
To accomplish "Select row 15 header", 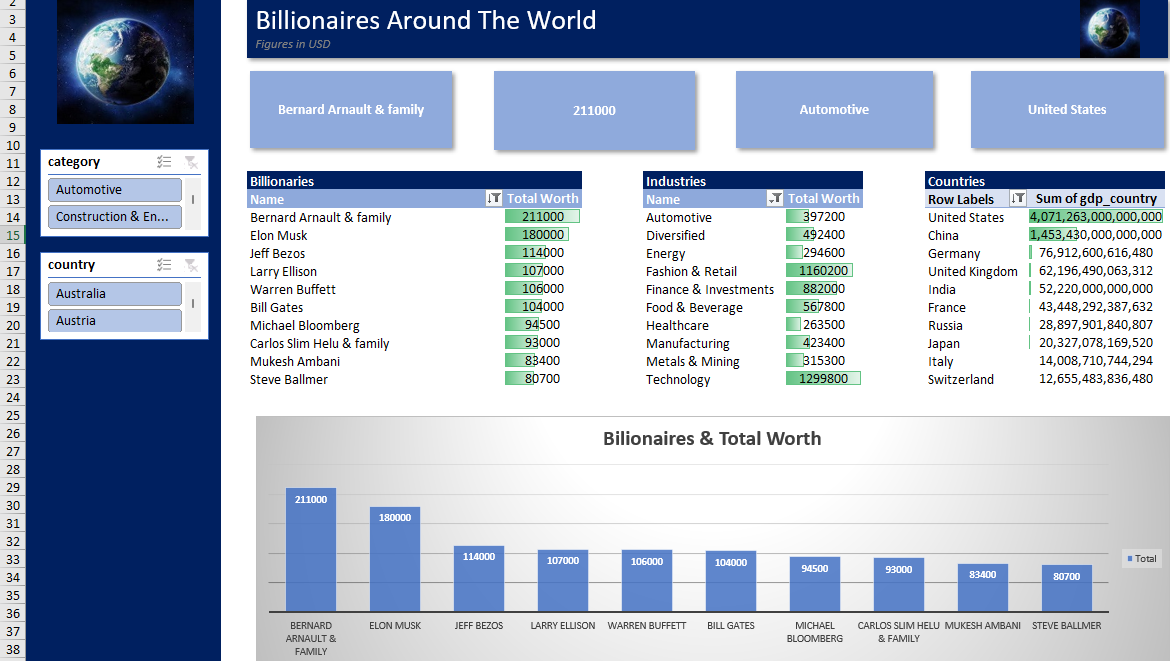I will tap(13, 235).
